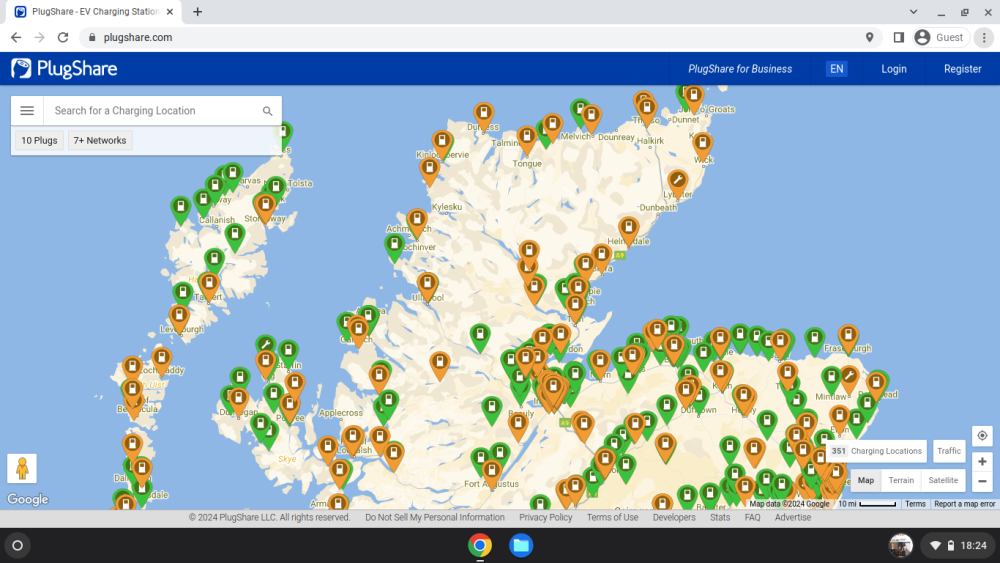Screen dimensions: 1000x563
Task: Select the orange charger pin at Kinlochbervie
Action: (442, 143)
